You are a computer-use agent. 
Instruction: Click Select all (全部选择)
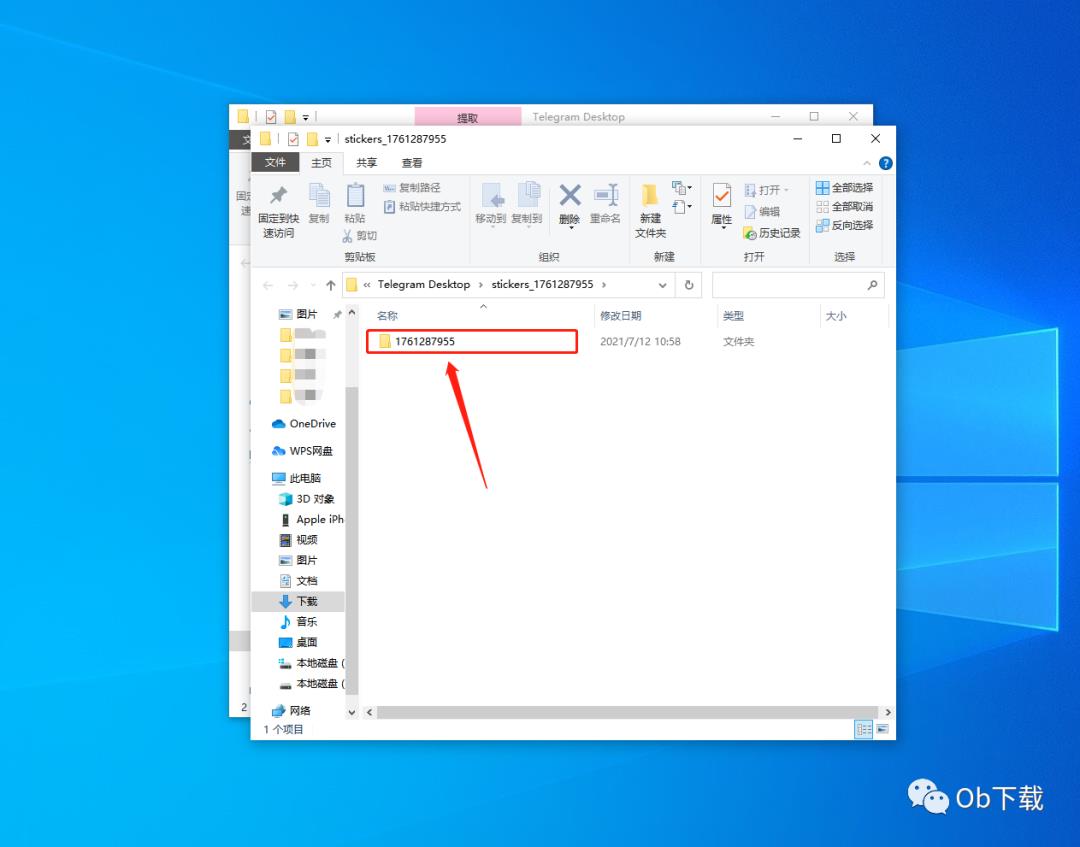click(x=844, y=187)
